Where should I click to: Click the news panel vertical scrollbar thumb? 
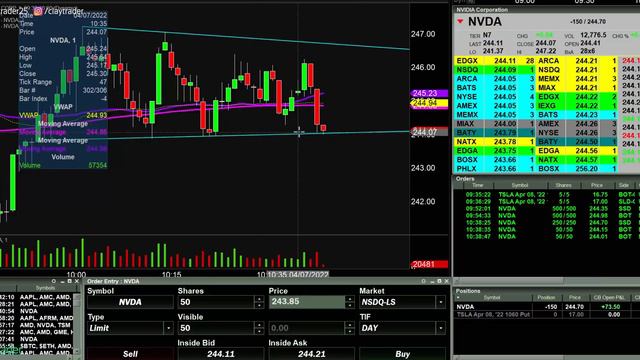coord(77,303)
